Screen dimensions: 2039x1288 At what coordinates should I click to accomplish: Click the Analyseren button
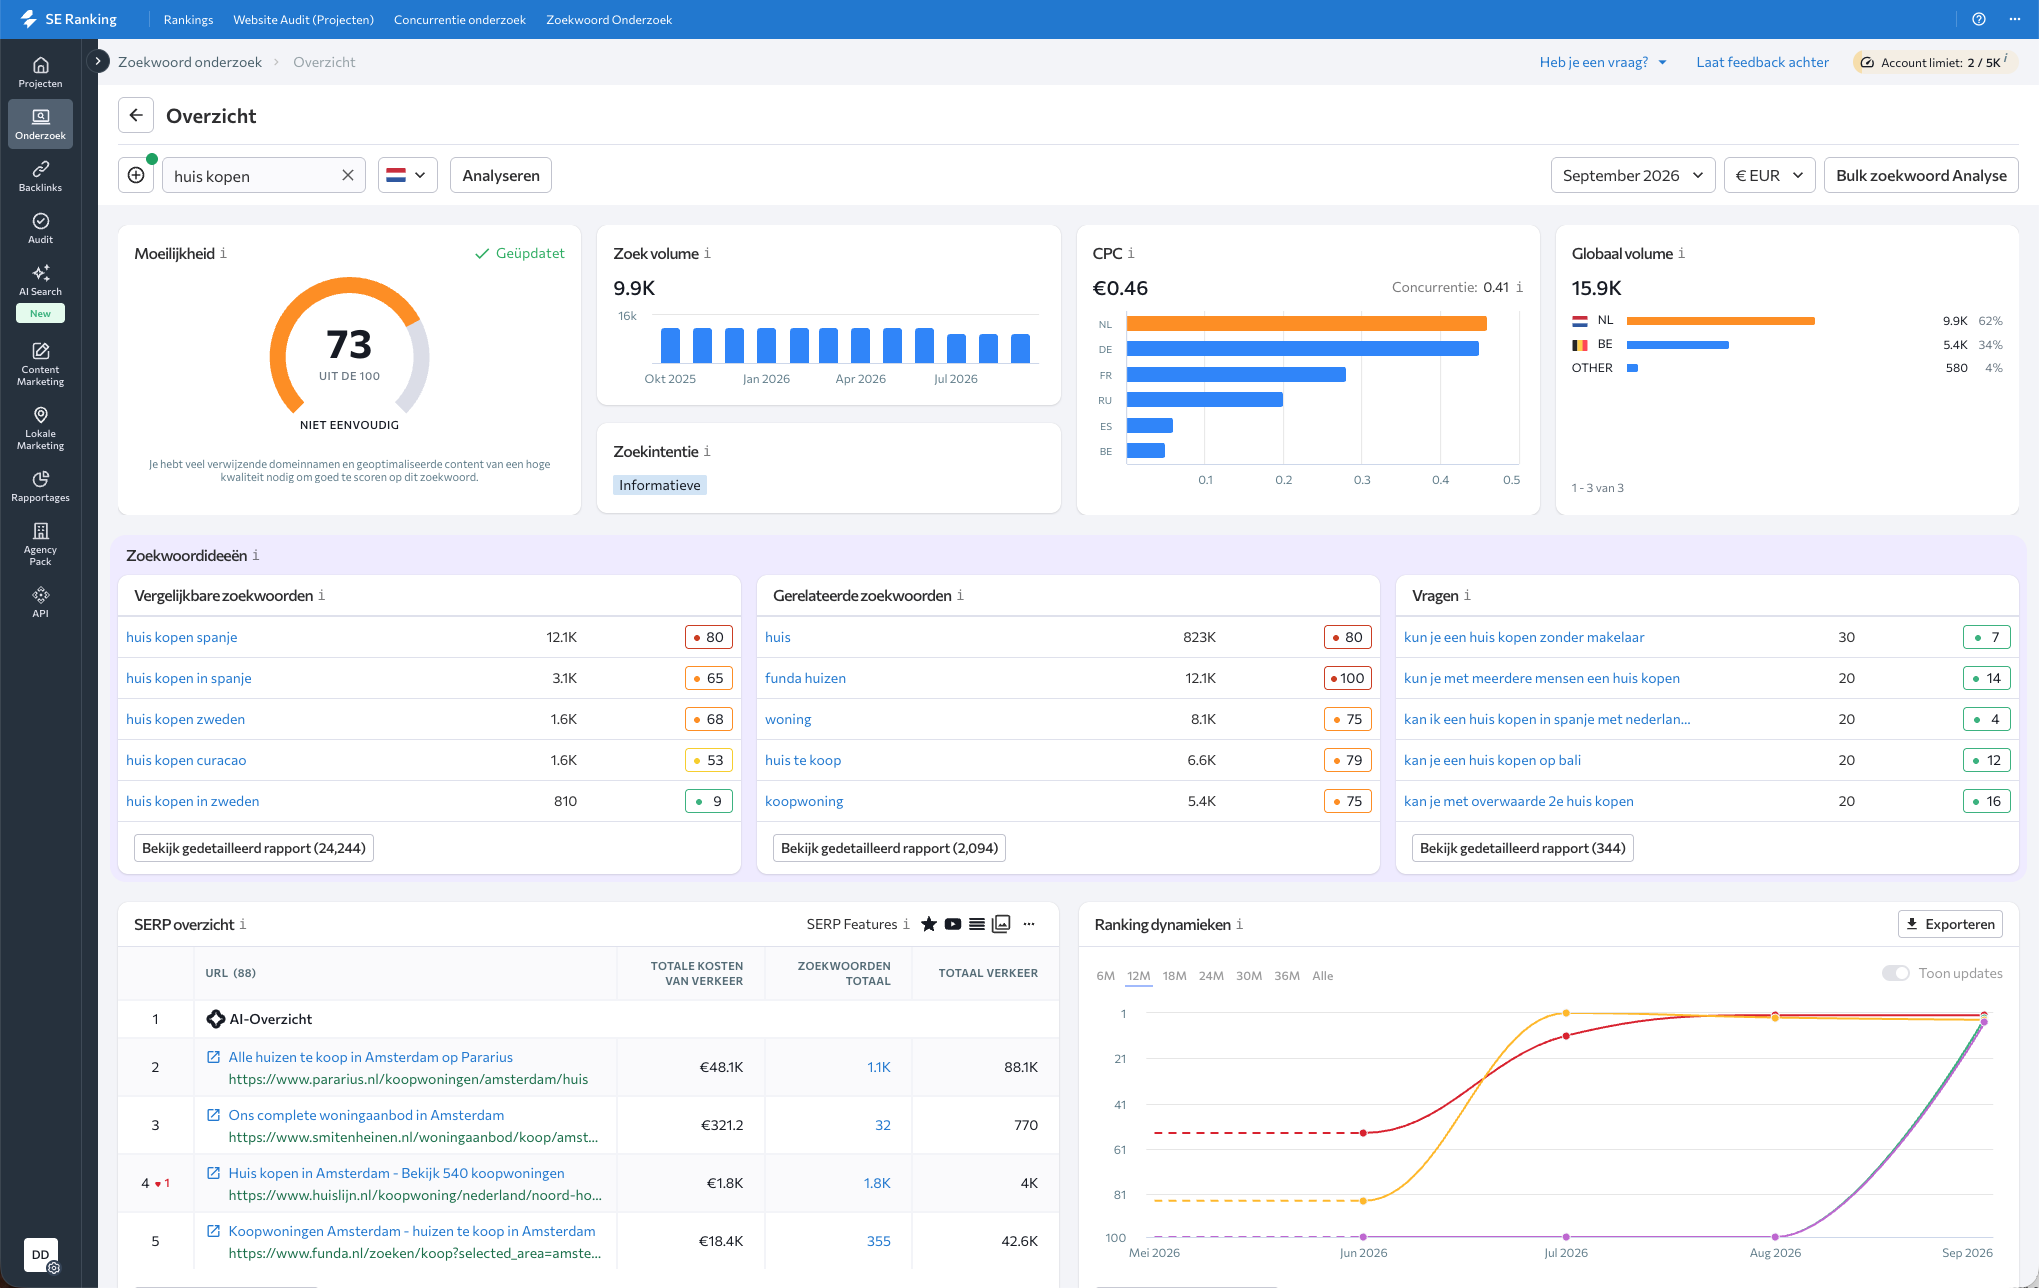pos(500,175)
